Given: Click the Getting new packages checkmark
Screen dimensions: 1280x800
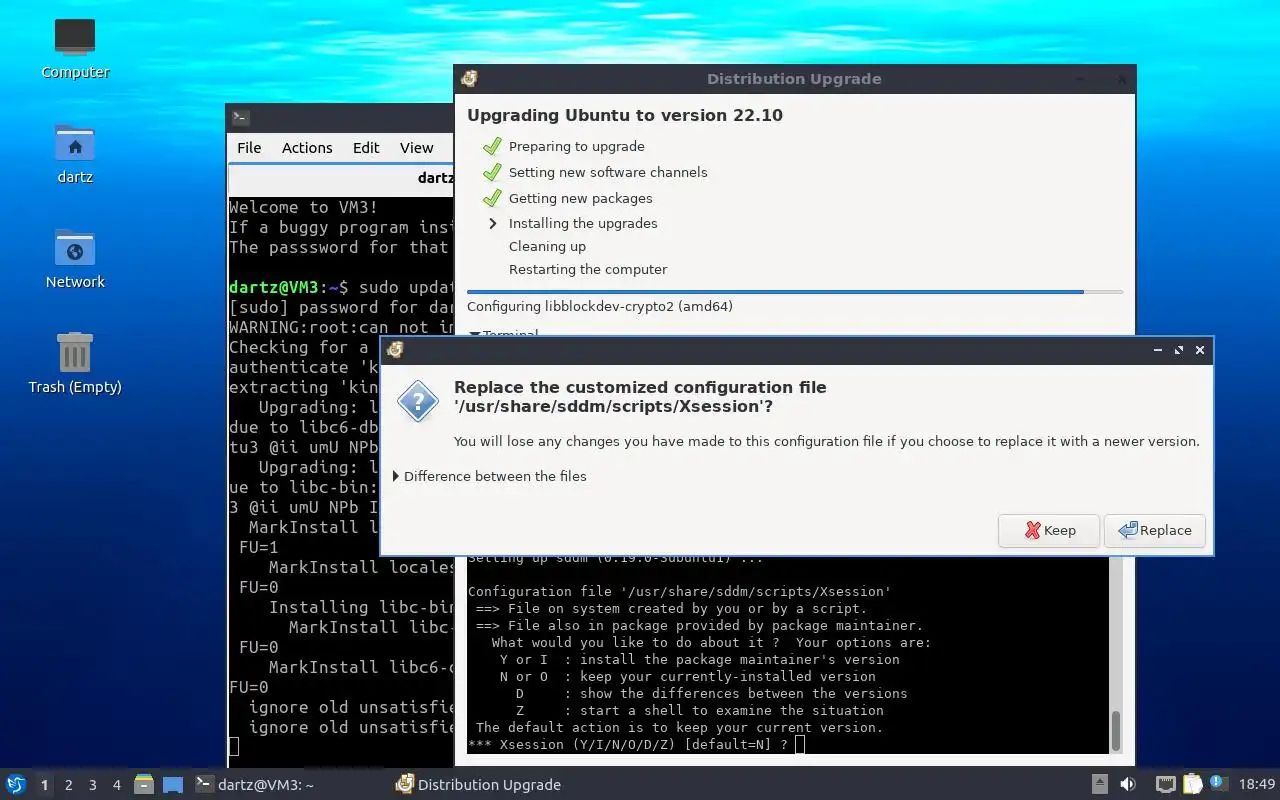Looking at the screenshot, I should pos(492,198).
